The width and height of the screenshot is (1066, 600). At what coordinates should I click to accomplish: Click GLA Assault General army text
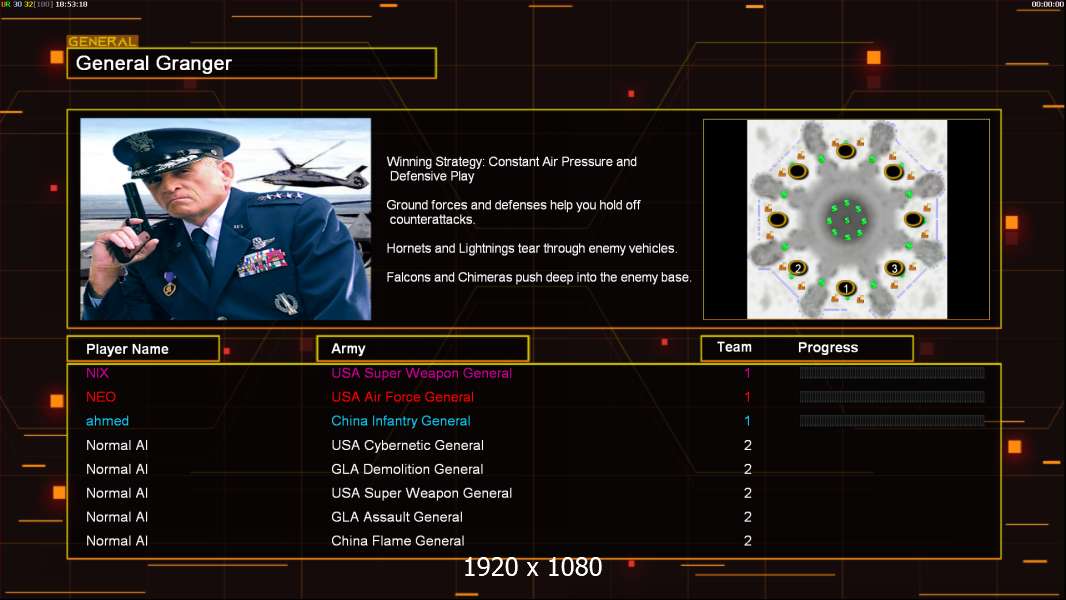pyautogui.click(x=397, y=517)
